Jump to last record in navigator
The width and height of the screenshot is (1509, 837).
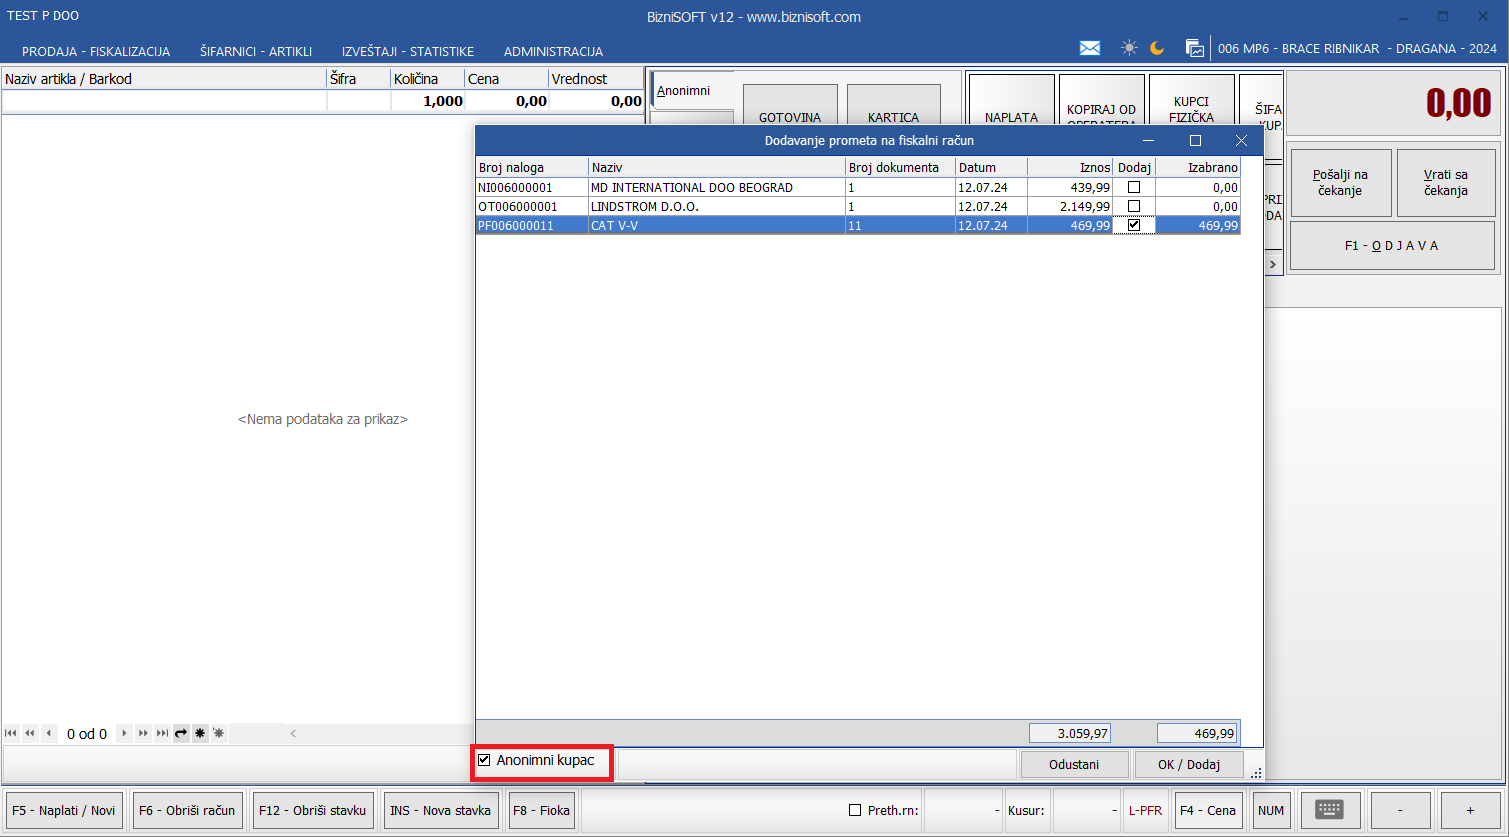click(x=162, y=734)
